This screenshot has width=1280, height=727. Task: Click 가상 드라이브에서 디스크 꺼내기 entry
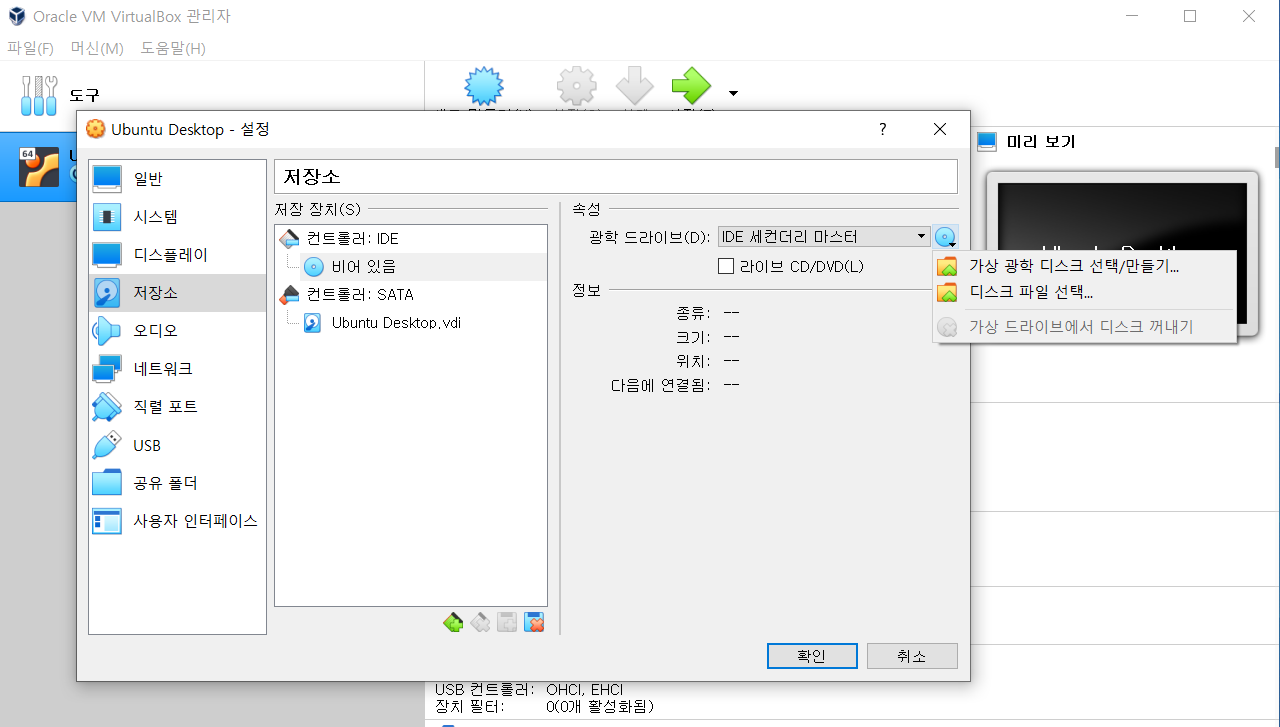click(1084, 326)
